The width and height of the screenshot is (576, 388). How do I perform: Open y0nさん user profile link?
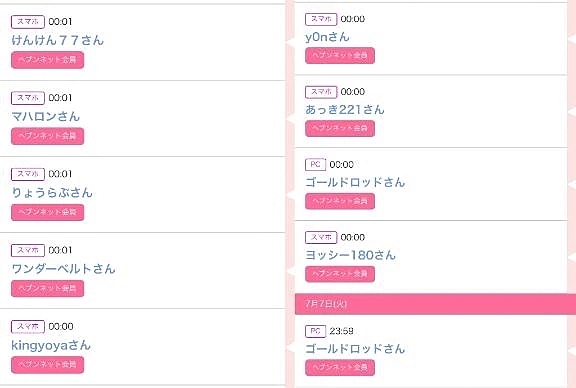[x=327, y=37]
